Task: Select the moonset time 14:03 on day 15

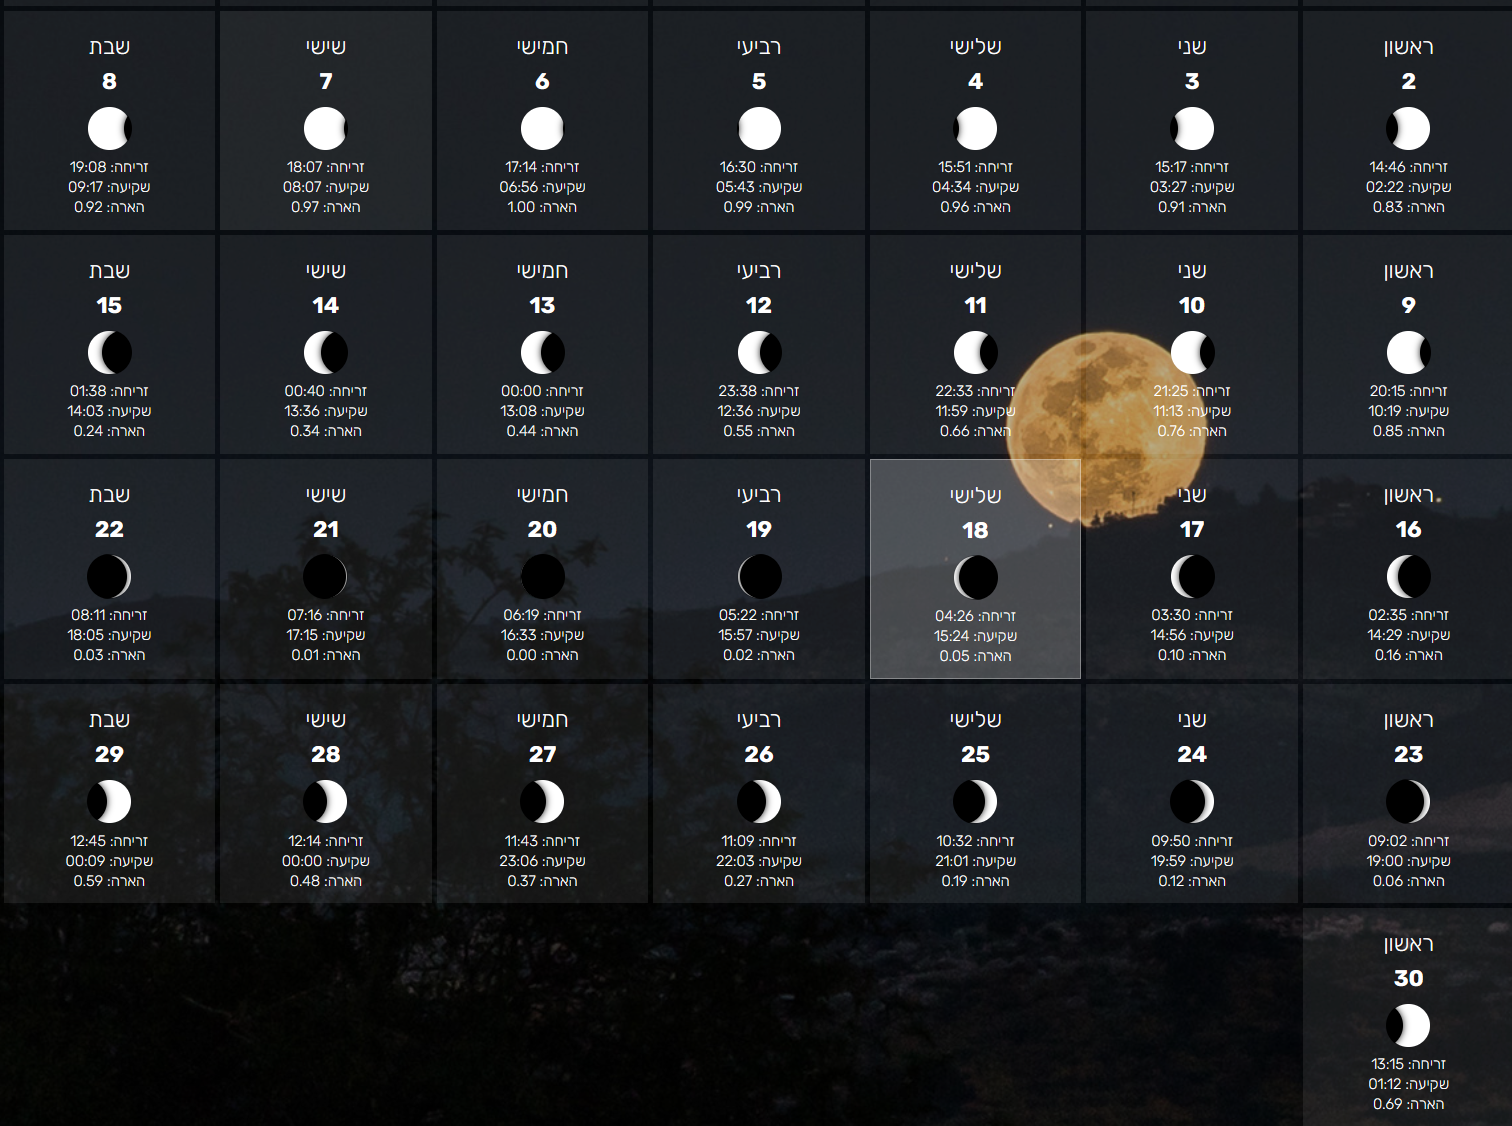Action: click(85, 411)
